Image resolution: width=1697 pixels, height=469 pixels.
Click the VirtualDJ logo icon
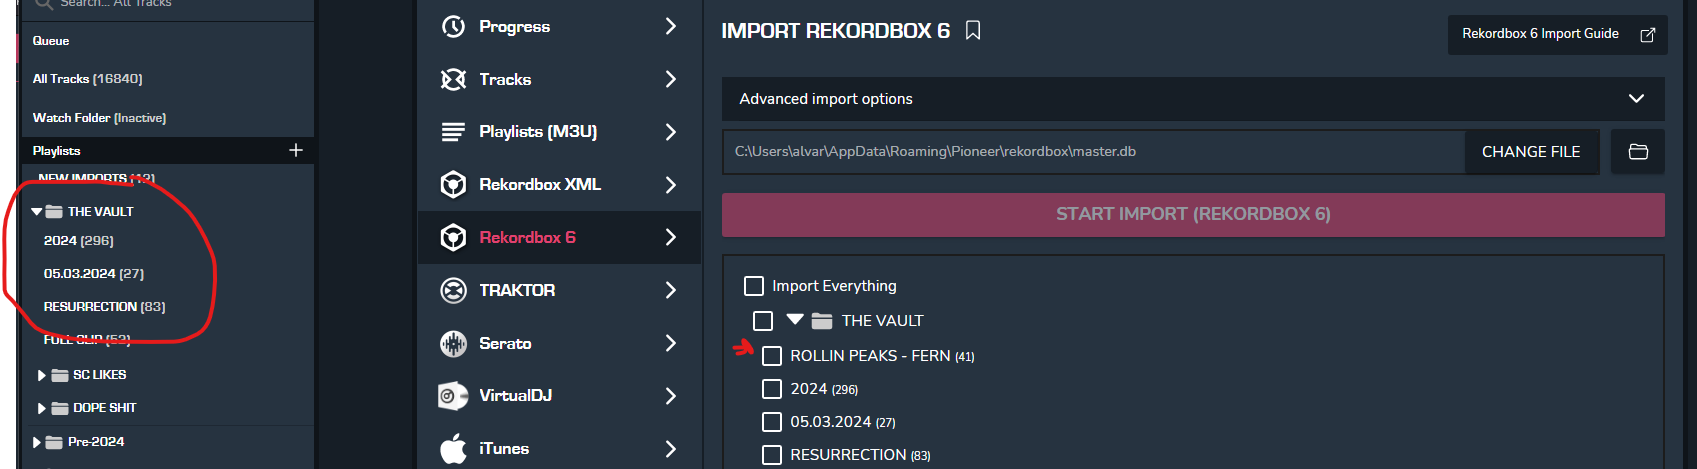pos(454,396)
